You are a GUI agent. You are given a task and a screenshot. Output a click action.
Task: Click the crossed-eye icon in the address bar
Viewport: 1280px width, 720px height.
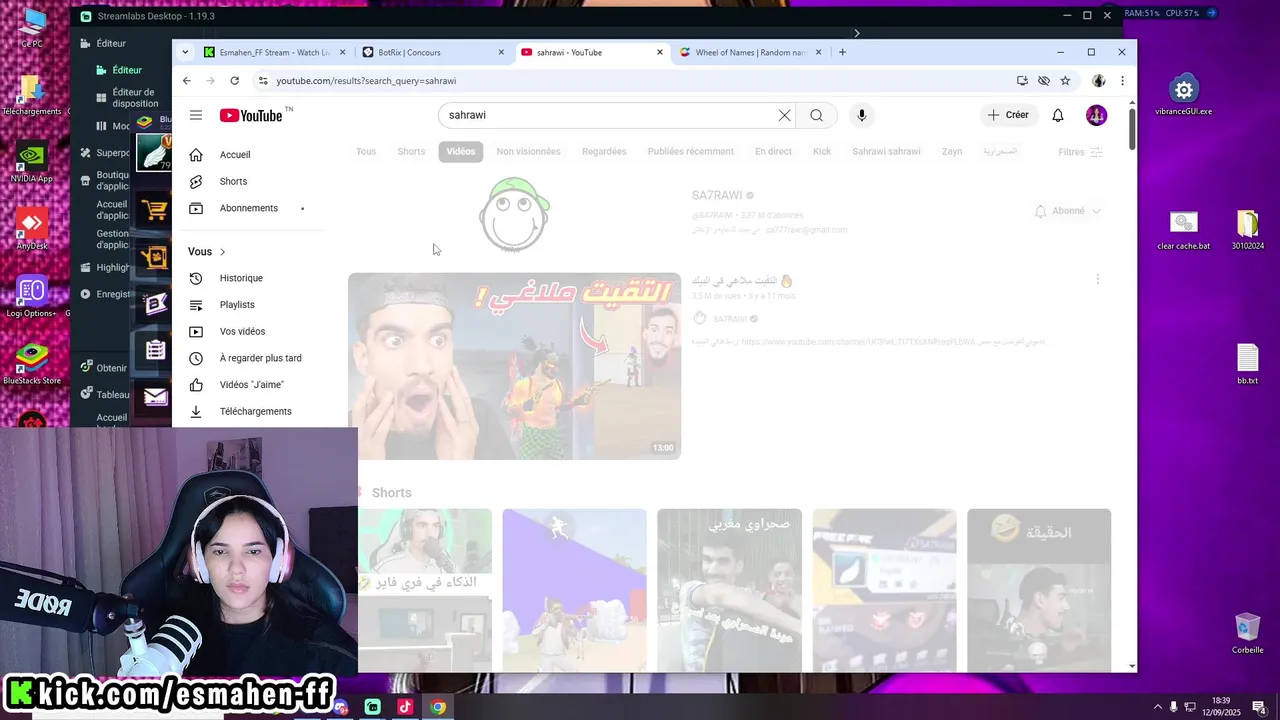click(x=1044, y=81)
